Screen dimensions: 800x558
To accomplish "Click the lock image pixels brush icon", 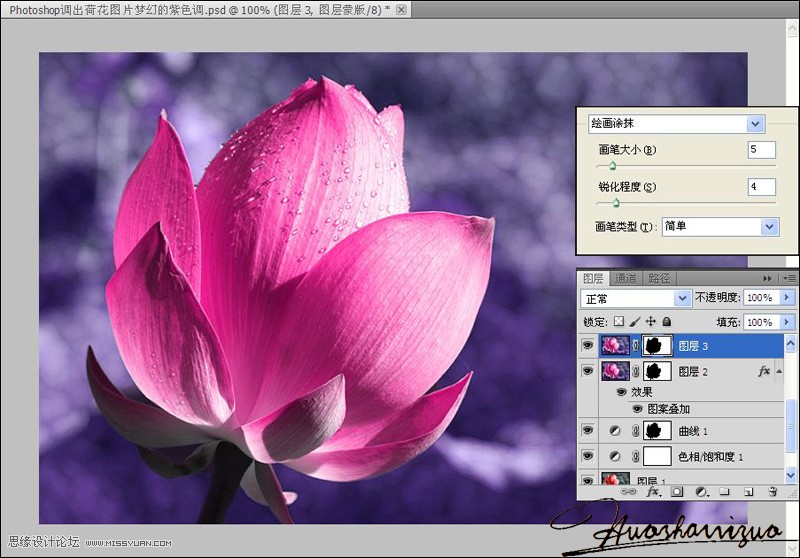I will (635, 321).
